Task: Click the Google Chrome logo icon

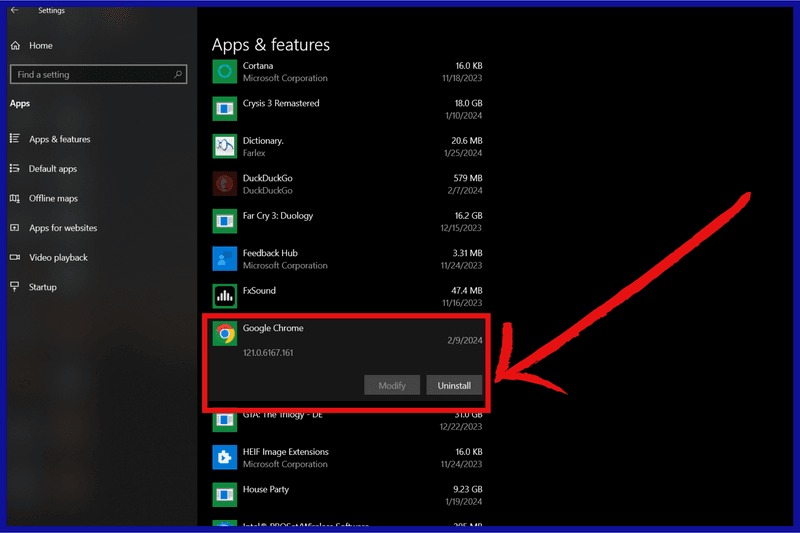Action: (x=225, y=334)
